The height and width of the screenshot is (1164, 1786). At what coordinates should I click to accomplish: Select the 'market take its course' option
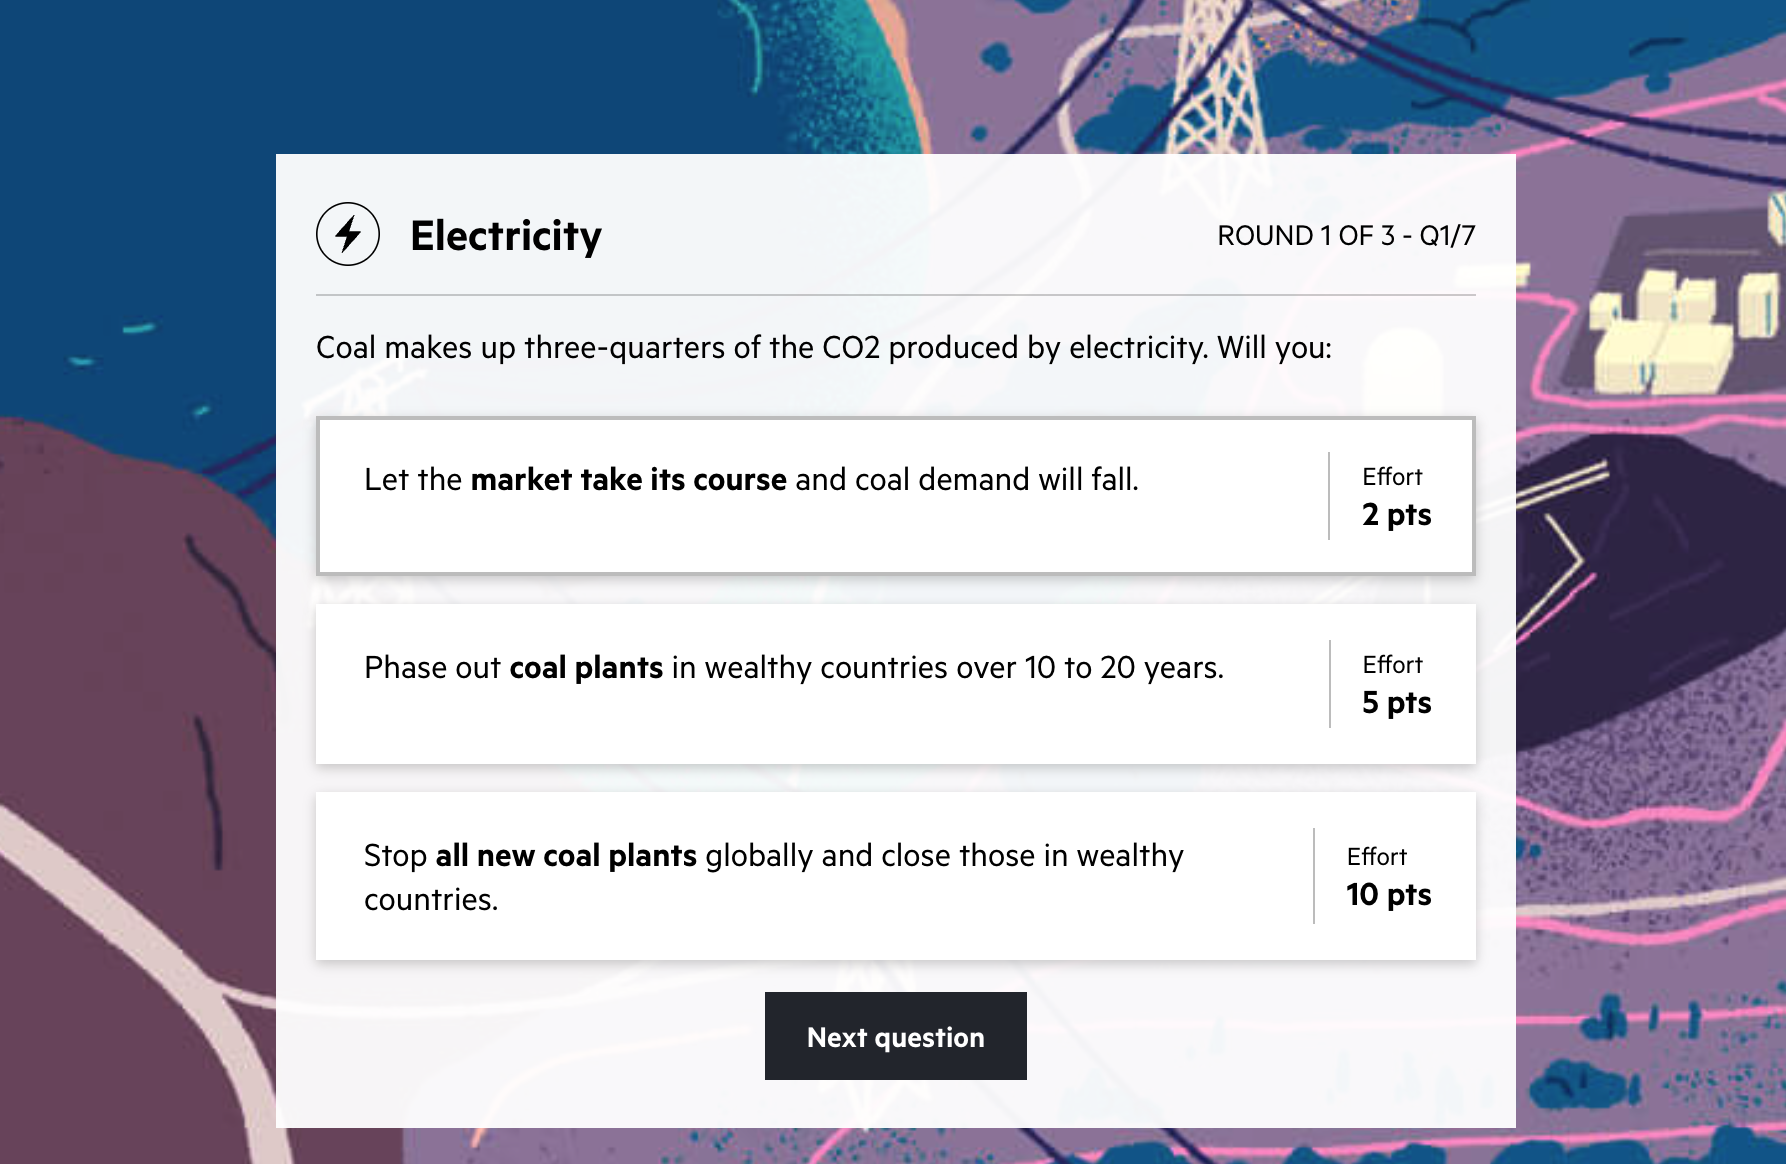coord(895,496)
